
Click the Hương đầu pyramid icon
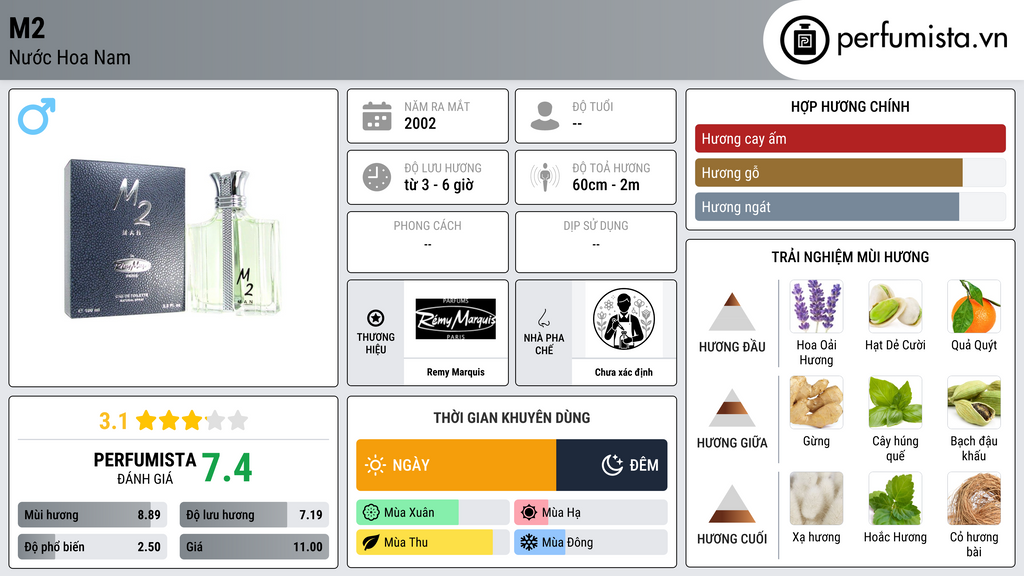[x=732, y=312]
